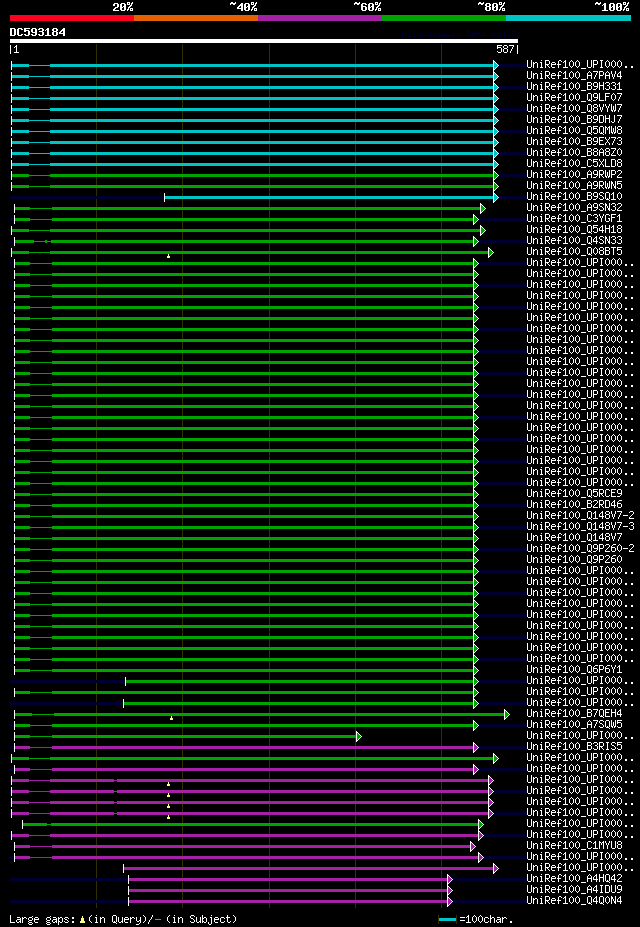Open the UniRef100_A4HQ42 hit label
640x927 pixels.
pyautogui.click(x=574, y=879)
